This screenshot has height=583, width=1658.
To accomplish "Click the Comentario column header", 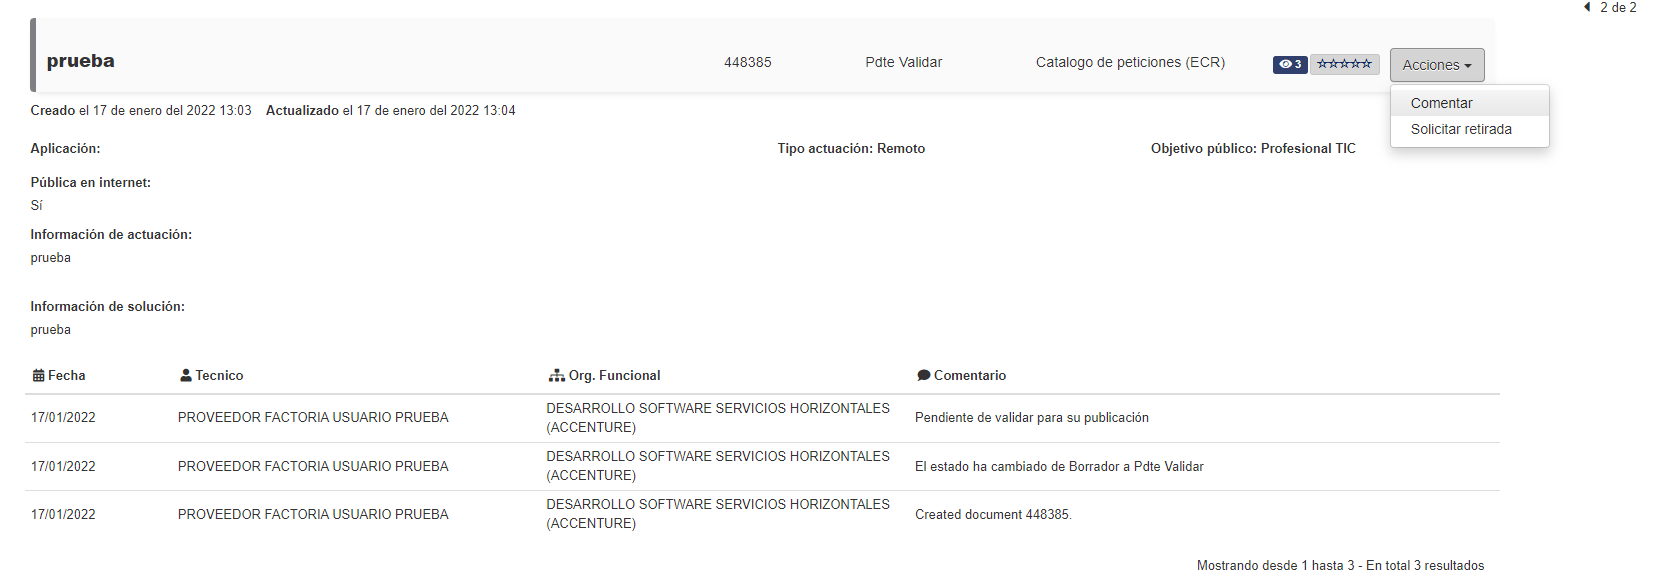I will pyautogui.click(x=961, y=375).
